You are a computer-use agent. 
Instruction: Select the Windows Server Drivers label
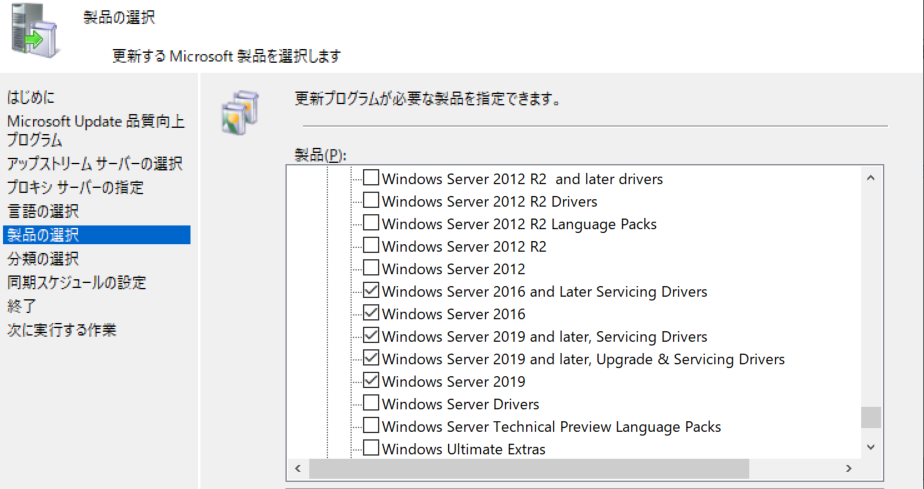point(460,404)
